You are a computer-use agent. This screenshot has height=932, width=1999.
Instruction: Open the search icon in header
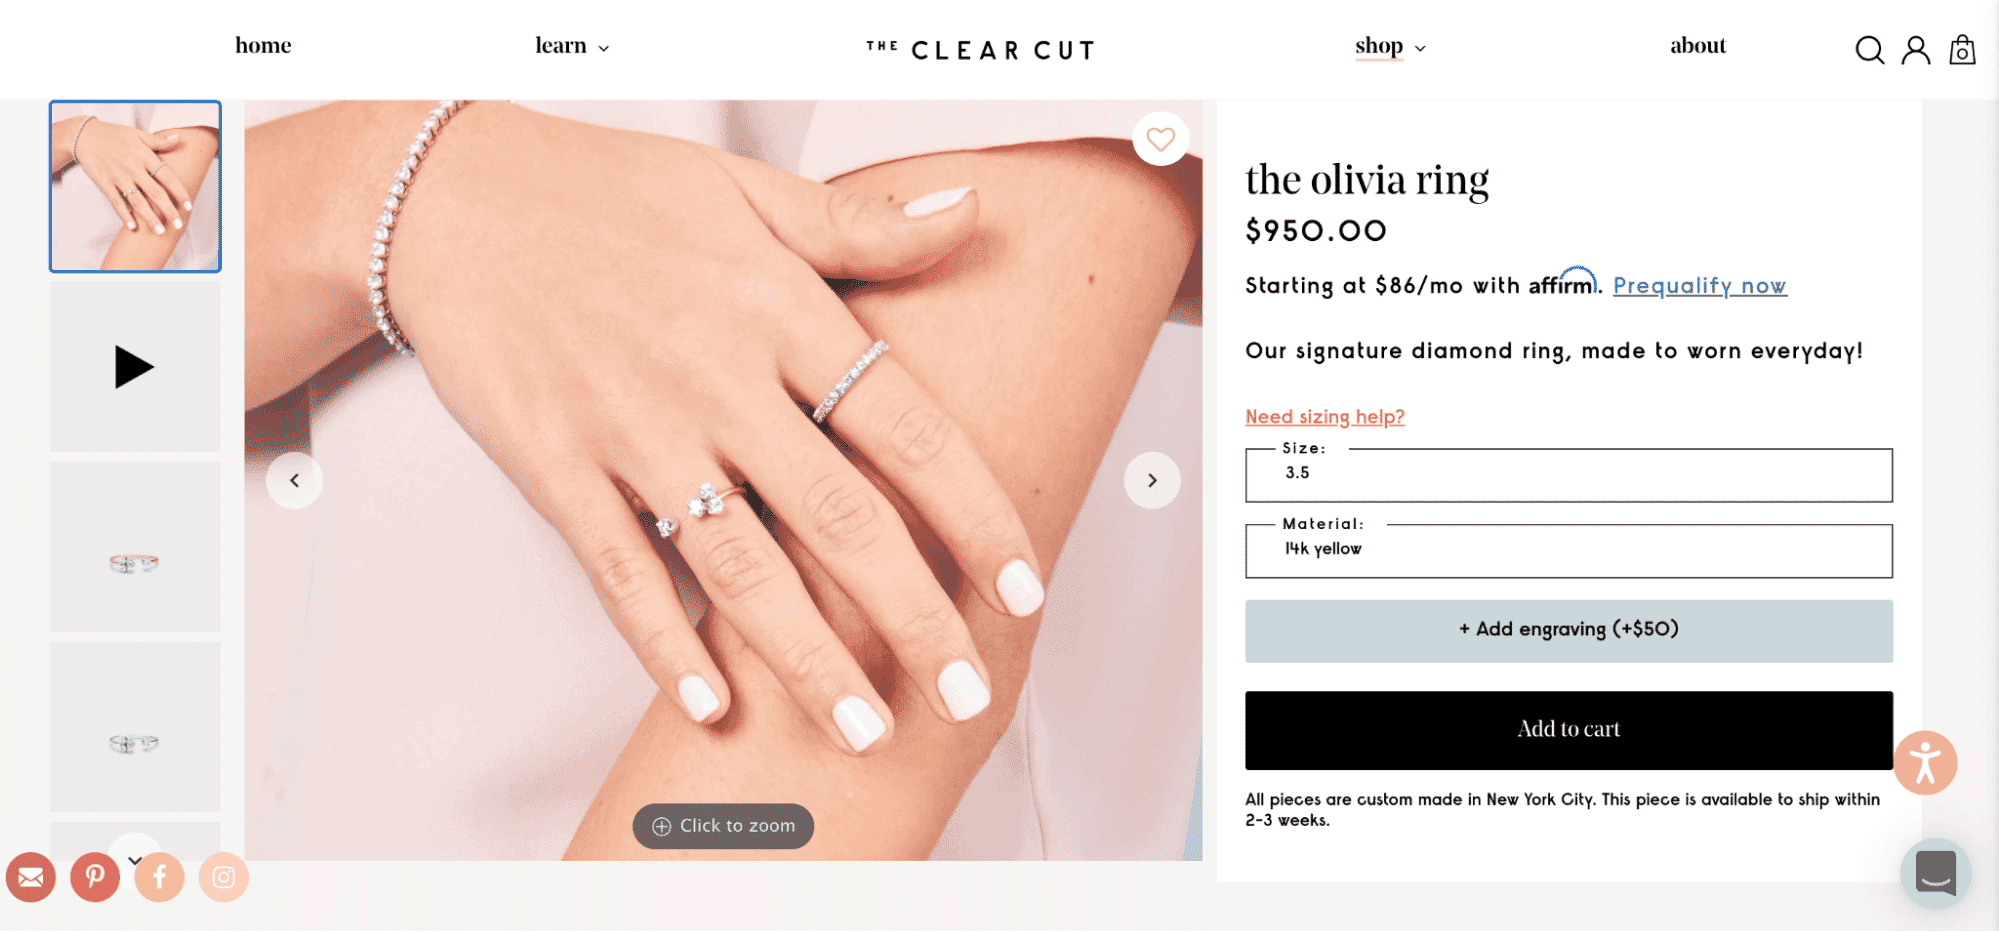point(1869,50)
